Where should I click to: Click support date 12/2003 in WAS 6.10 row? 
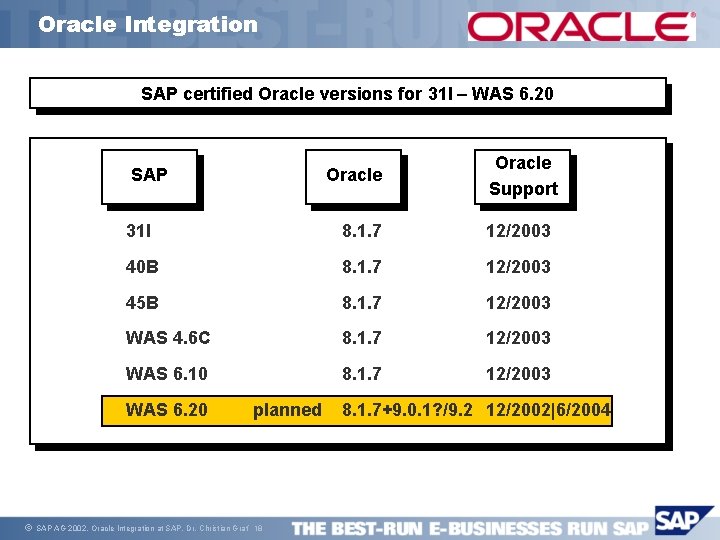[x=518, y=373]
